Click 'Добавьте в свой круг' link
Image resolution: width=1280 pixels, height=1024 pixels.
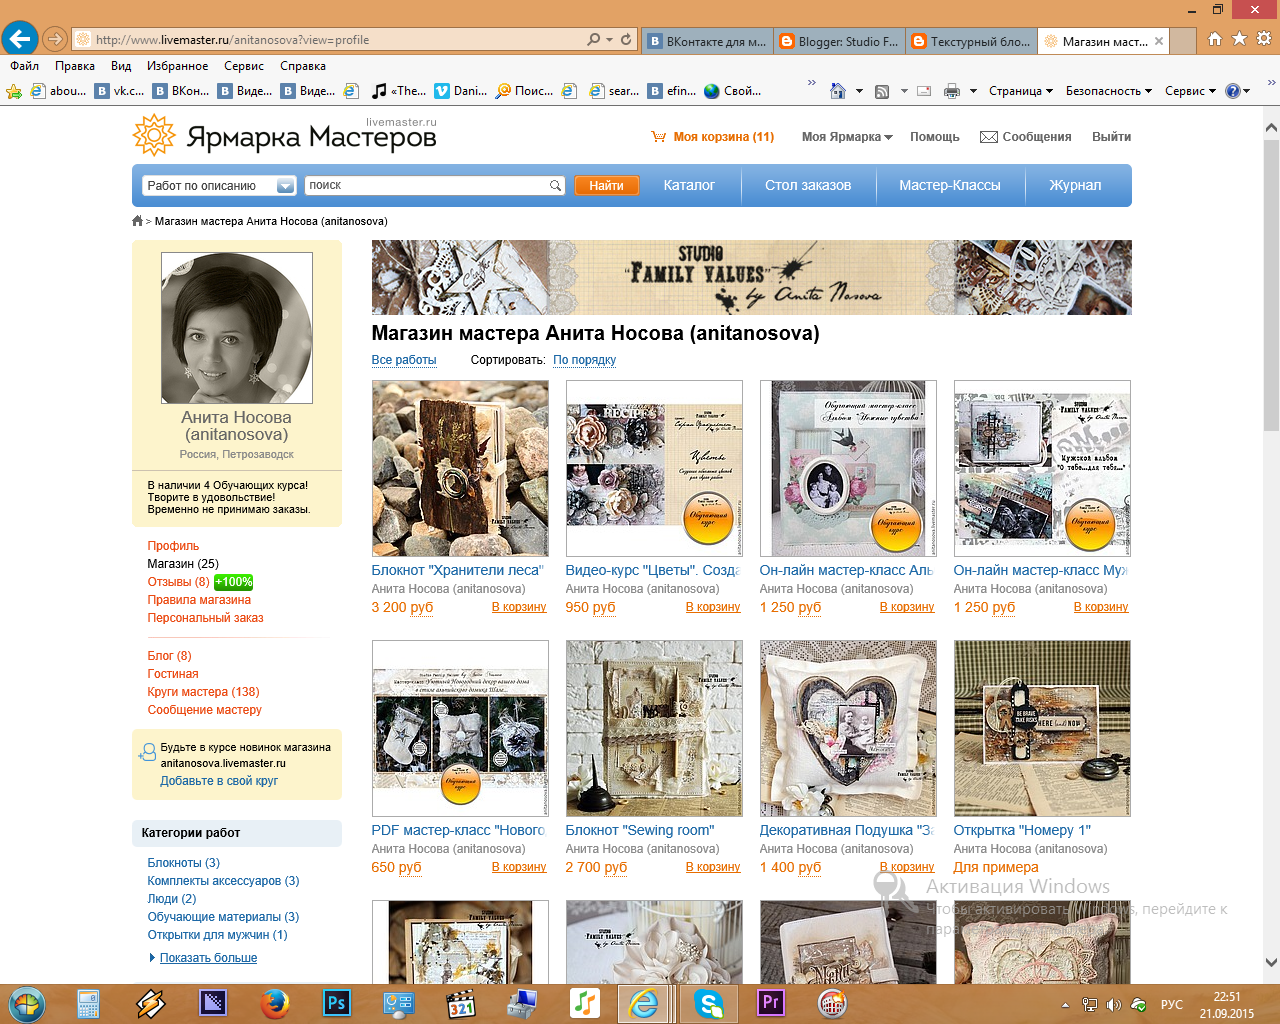point(219,781)
